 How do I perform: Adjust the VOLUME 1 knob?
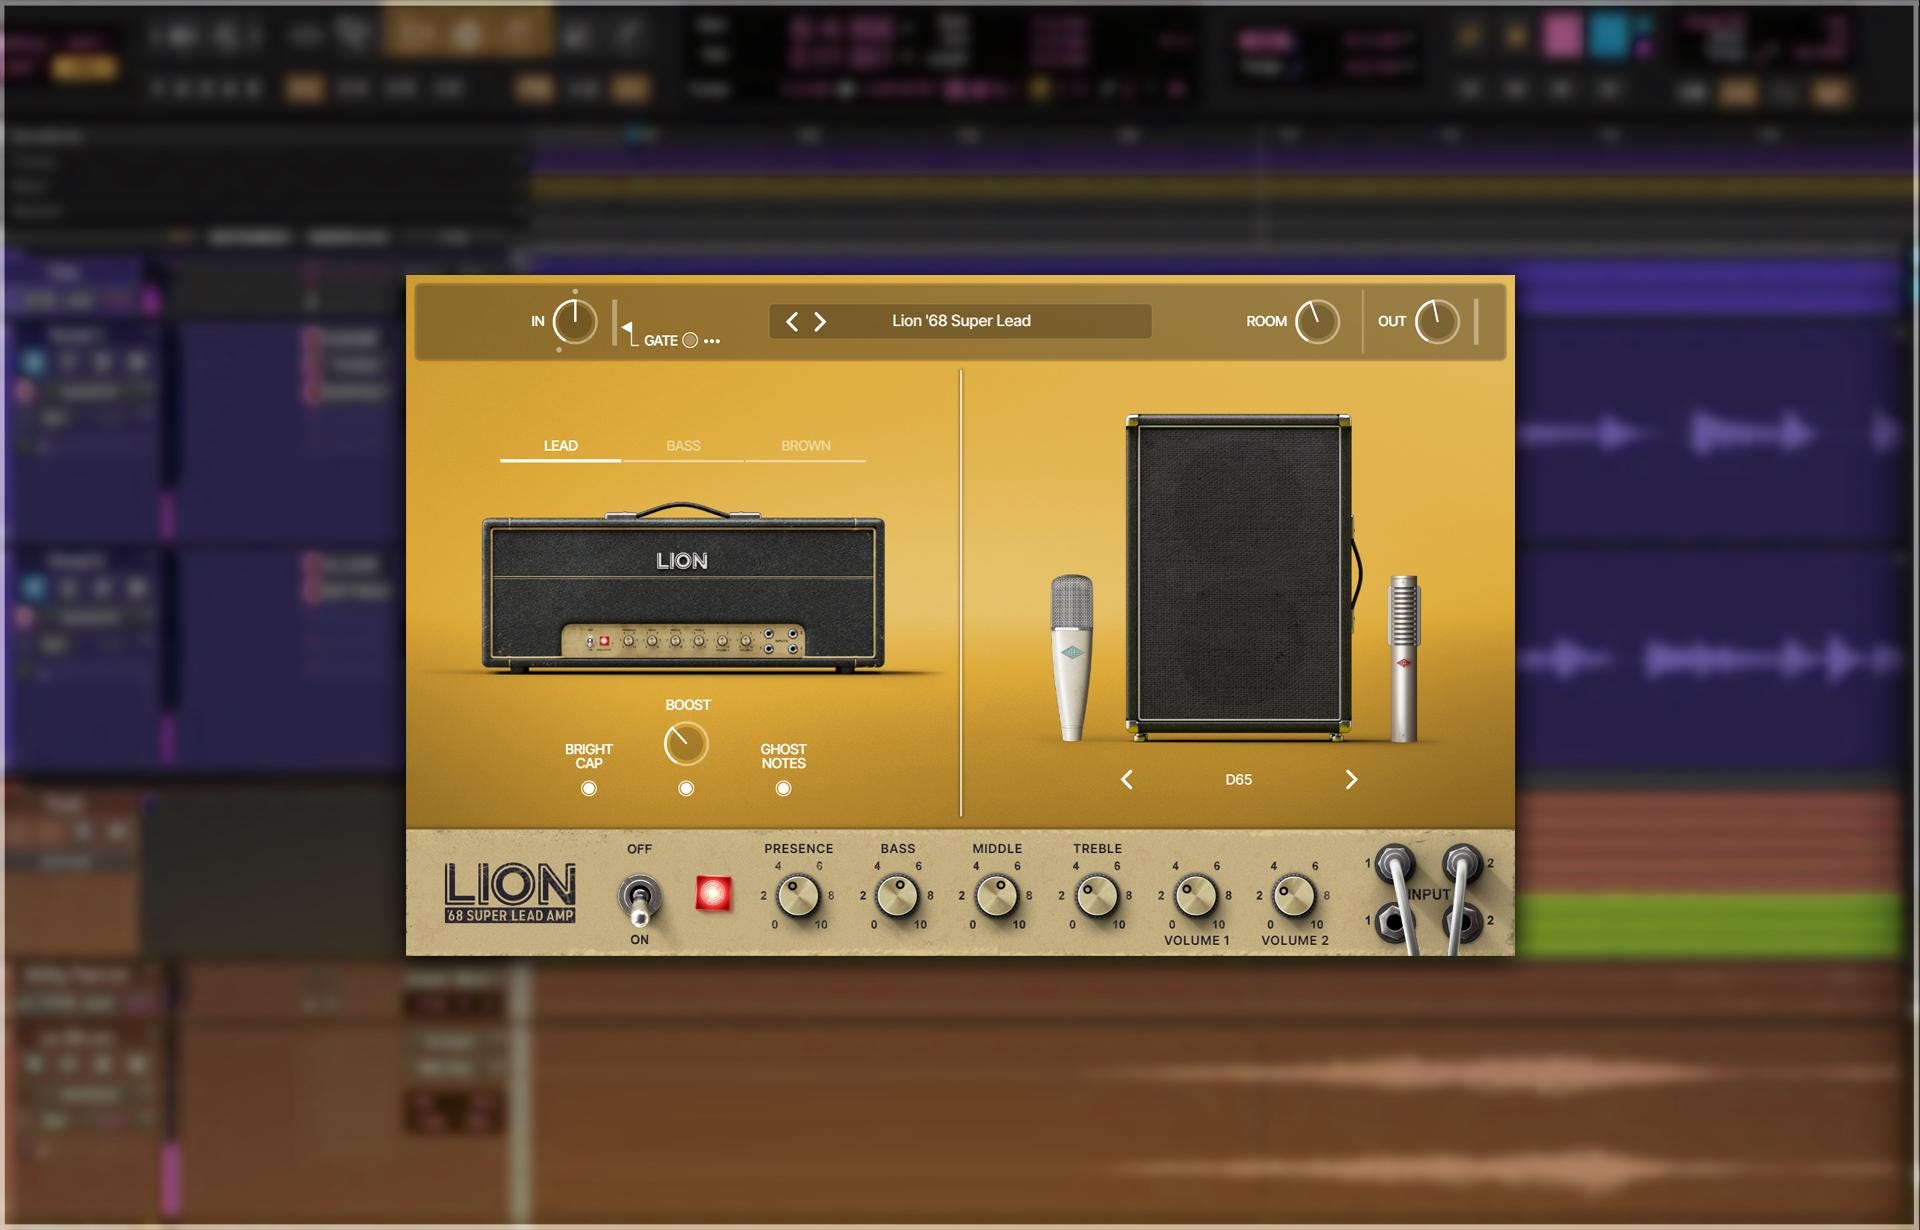click(x=1195, y=897)
